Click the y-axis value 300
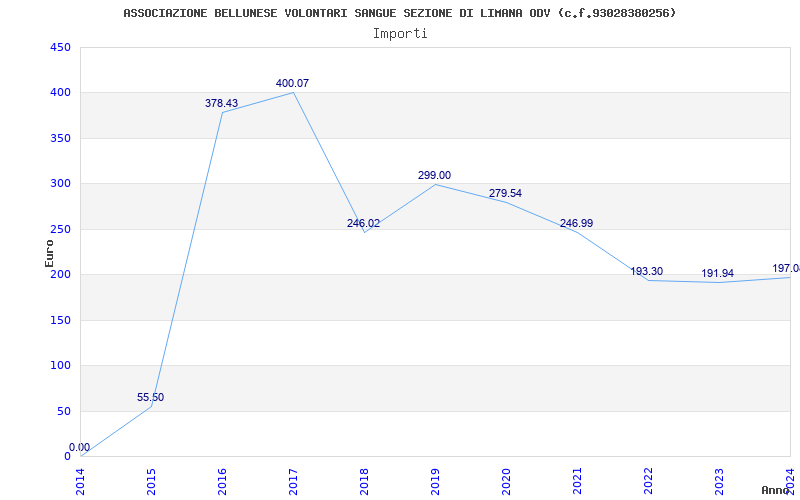 (x=60, y=184)
